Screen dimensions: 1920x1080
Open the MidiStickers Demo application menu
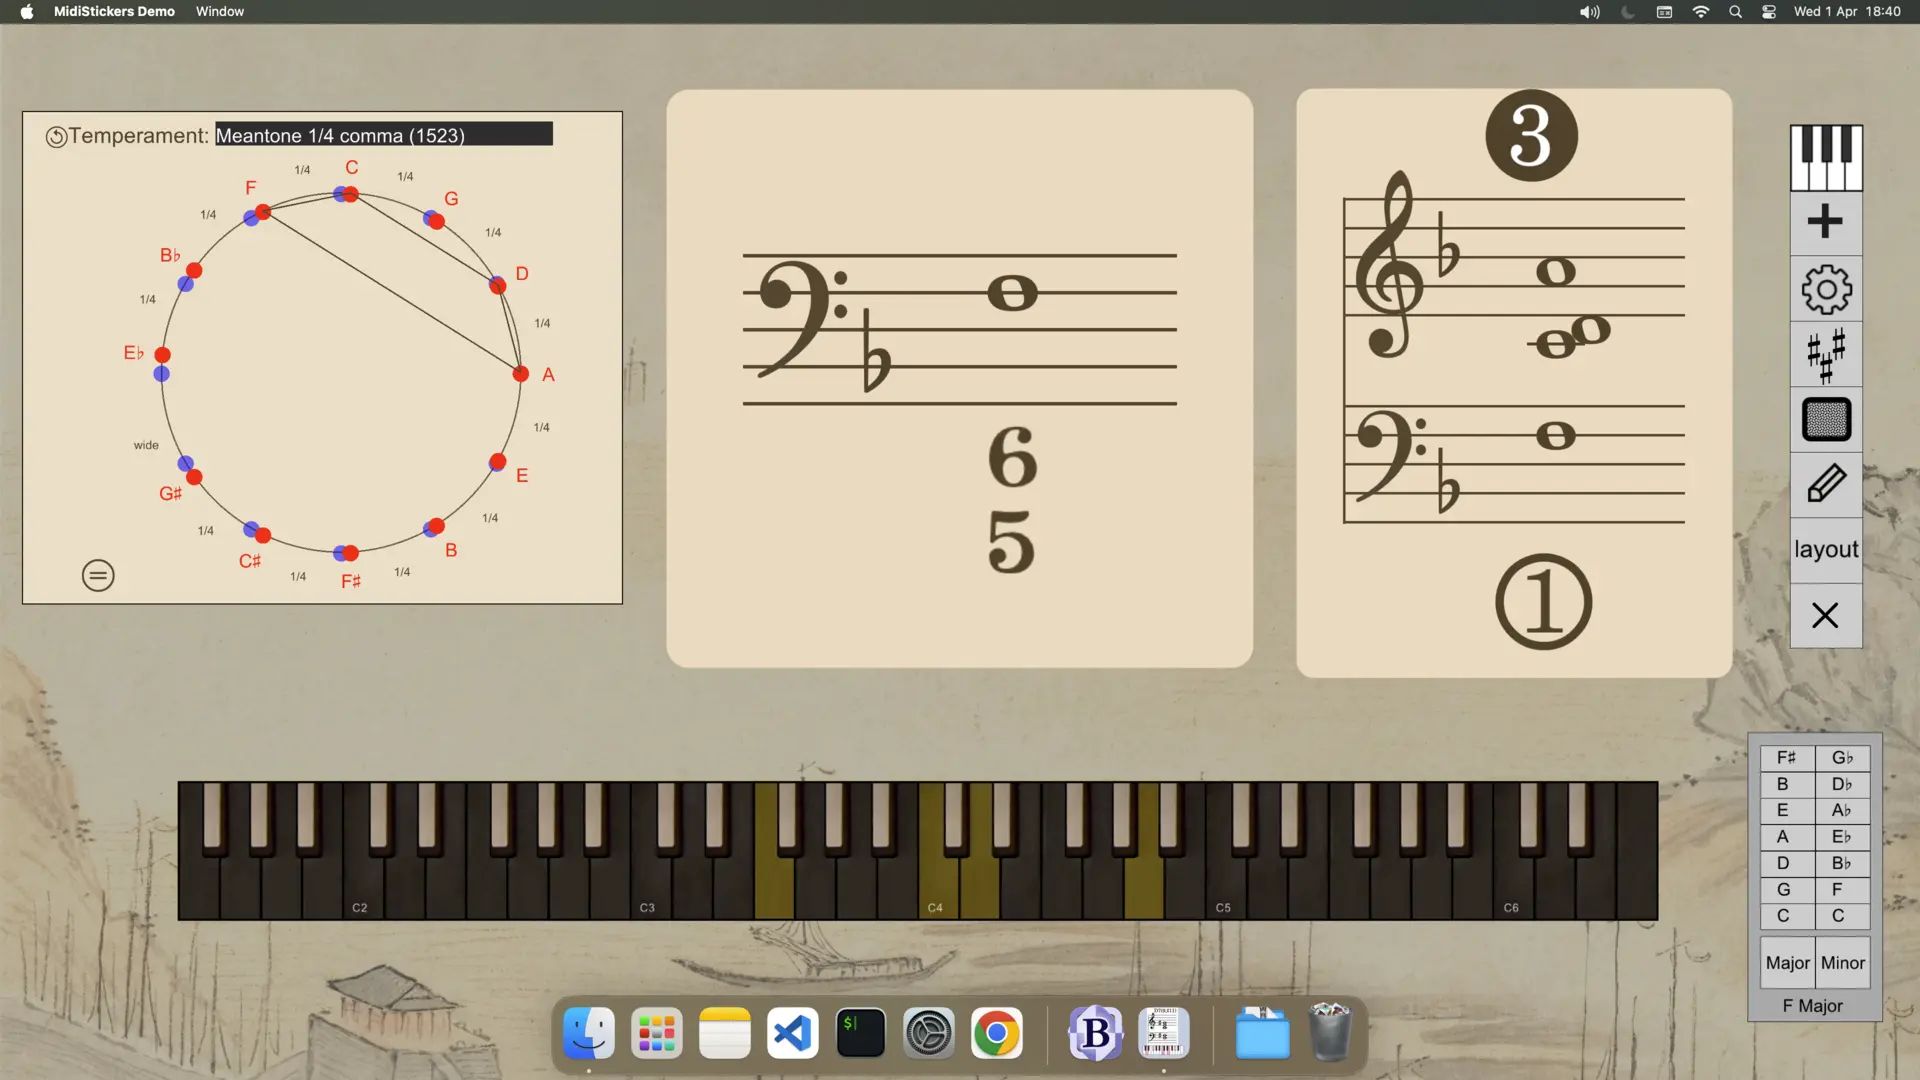pyautogui.click(x=114, y=11)
